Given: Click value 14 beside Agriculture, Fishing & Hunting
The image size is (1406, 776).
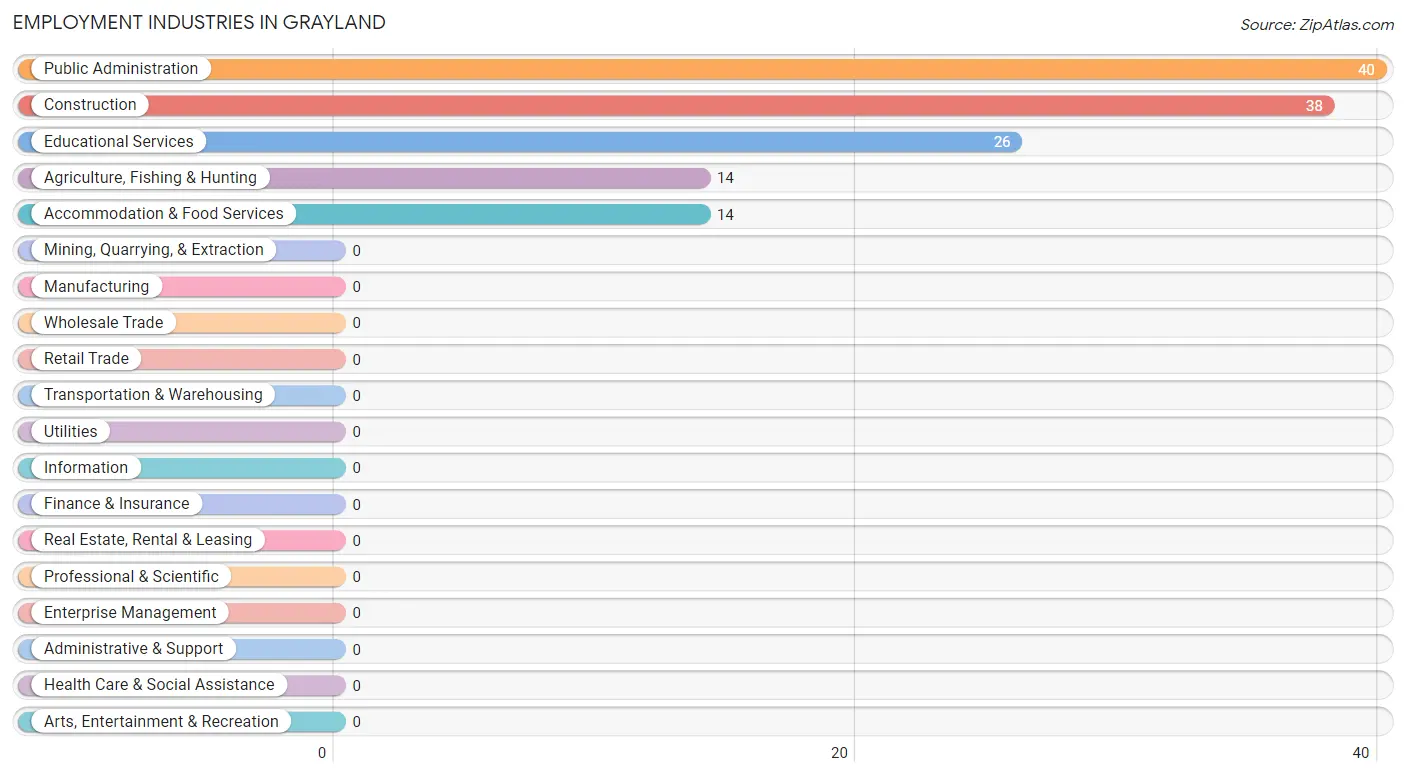Looking at the screenshot, I should [725, 178].
